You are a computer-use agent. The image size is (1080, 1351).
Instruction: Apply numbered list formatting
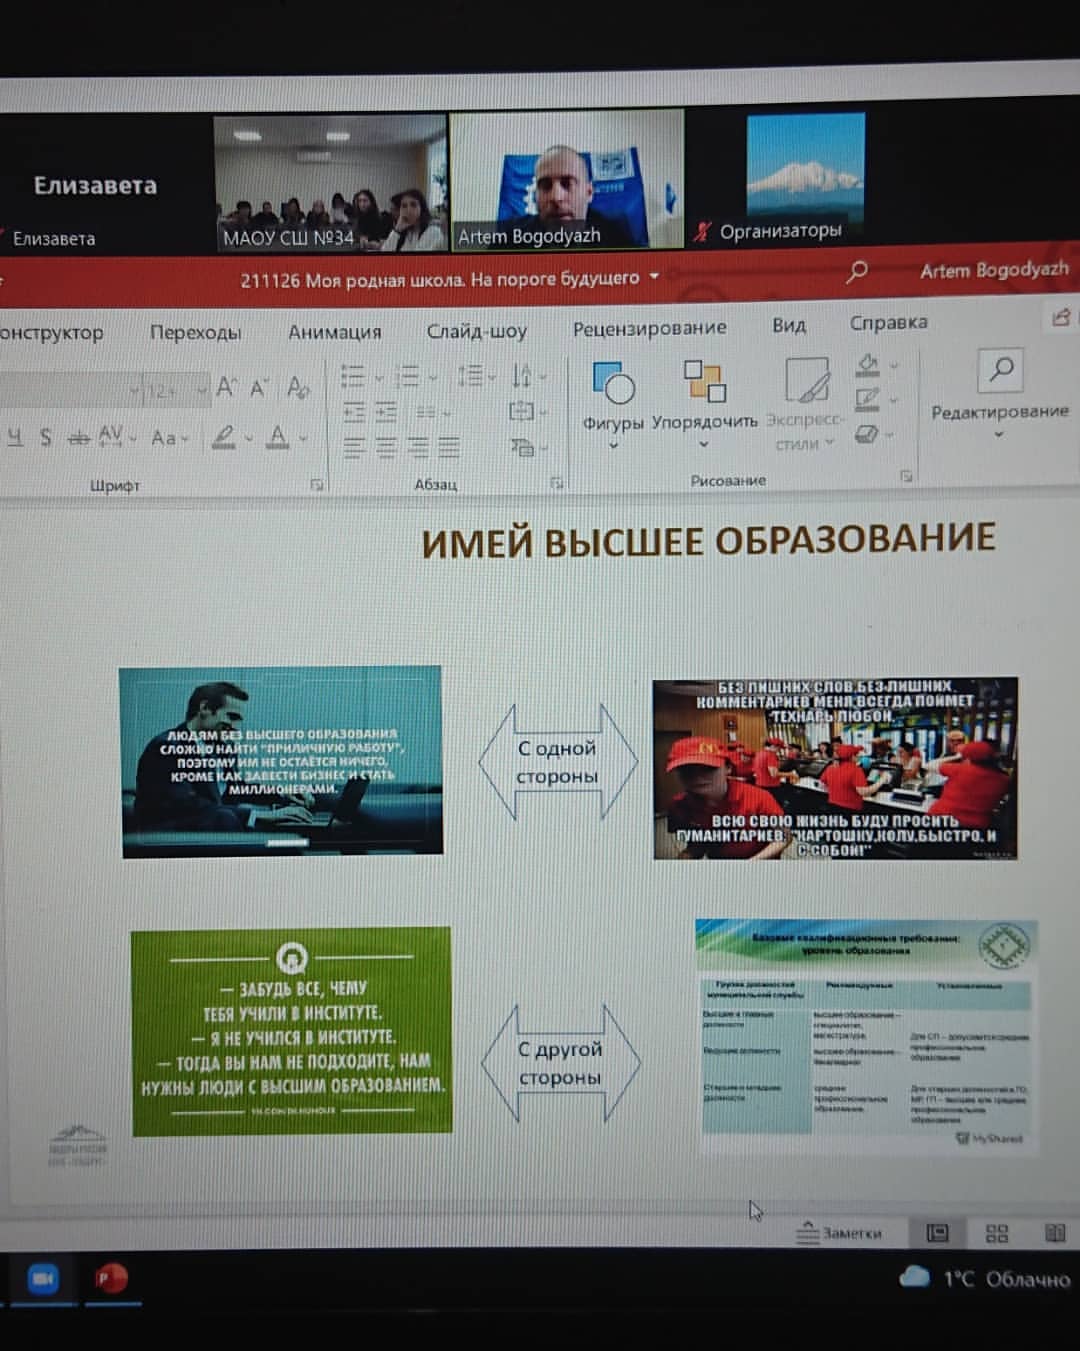406,377
